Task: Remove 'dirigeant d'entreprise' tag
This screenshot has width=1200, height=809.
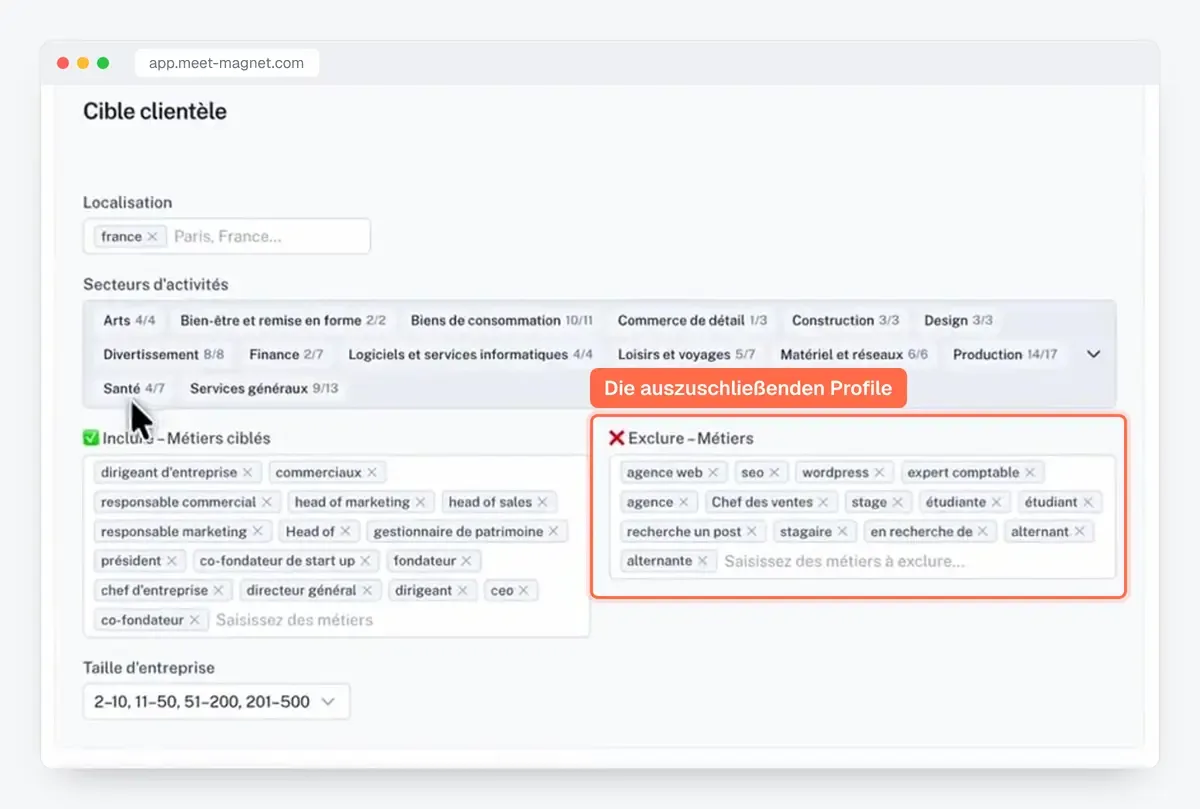Action: tap(248, 473)
